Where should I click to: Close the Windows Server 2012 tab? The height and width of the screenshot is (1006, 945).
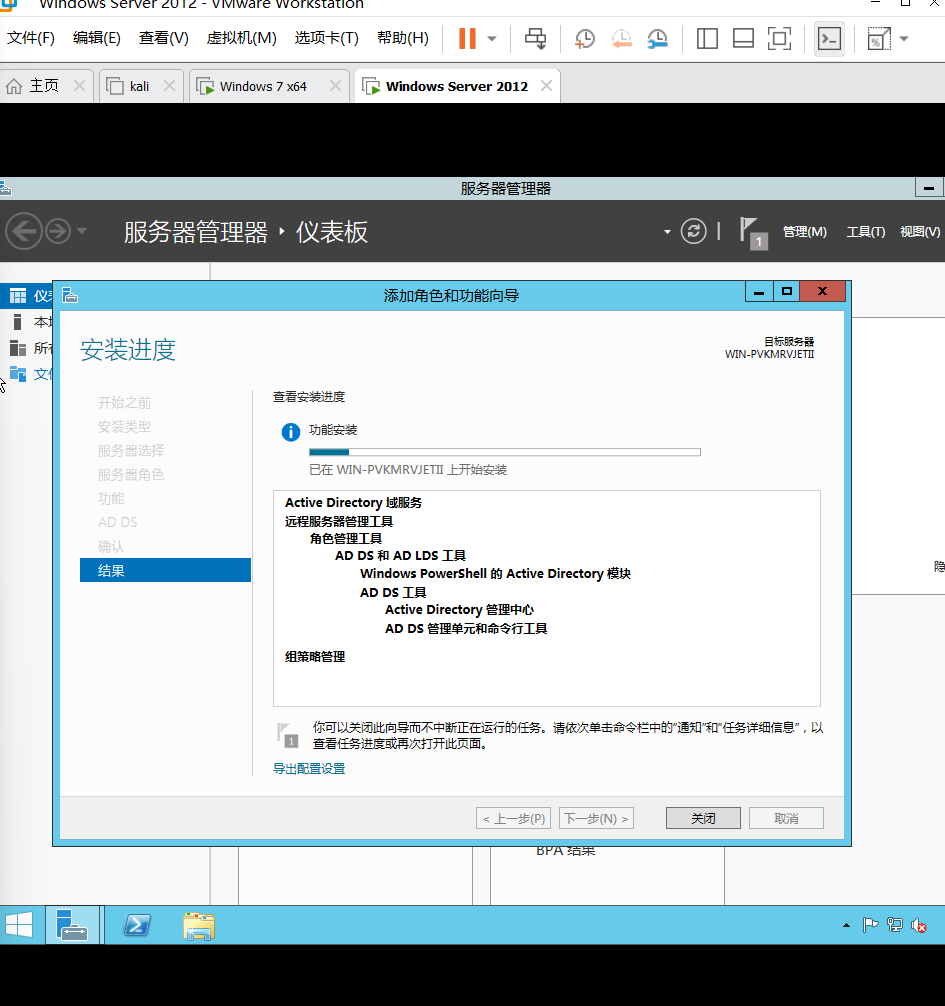coord(547,85)
